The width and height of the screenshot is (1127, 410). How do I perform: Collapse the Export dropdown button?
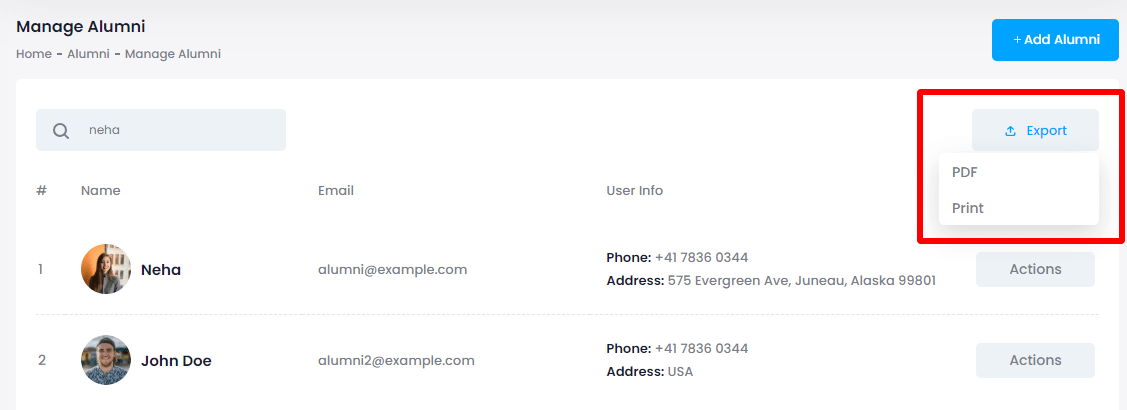(1035, 131)
